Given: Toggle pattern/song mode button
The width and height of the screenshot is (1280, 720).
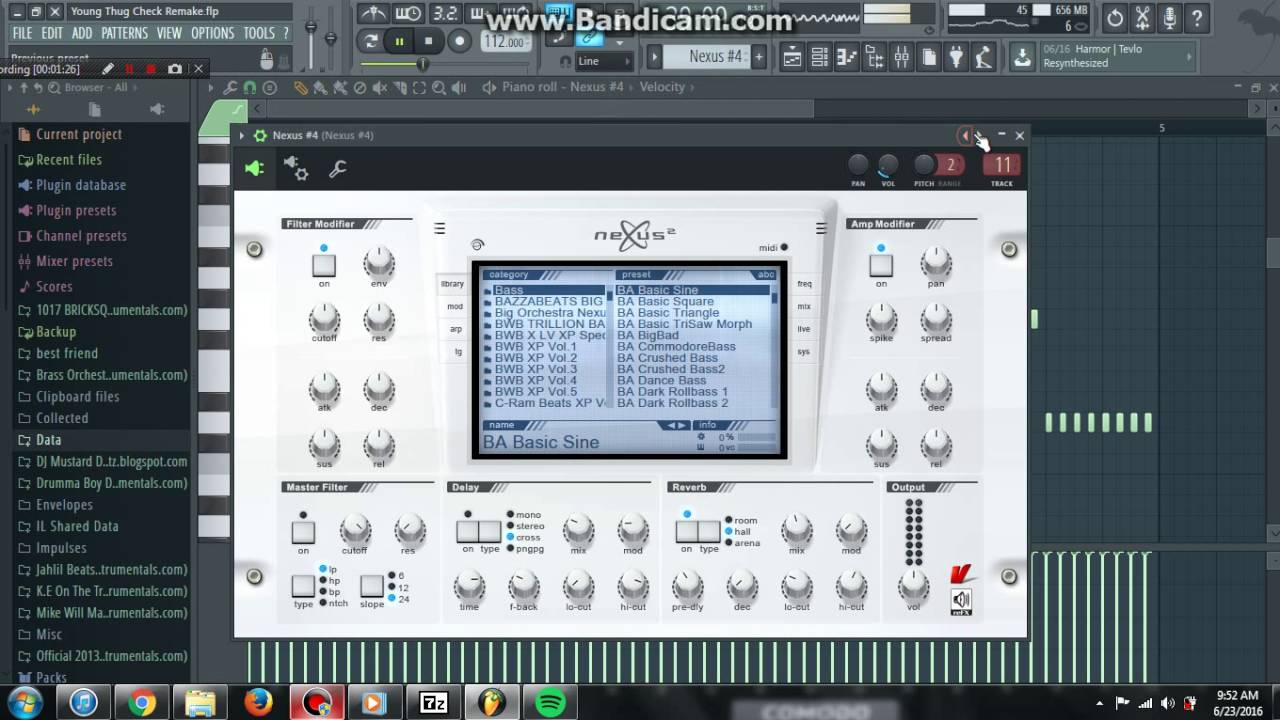Looking at the screenshot, I should pyautogui.click(x=370, y=41).
